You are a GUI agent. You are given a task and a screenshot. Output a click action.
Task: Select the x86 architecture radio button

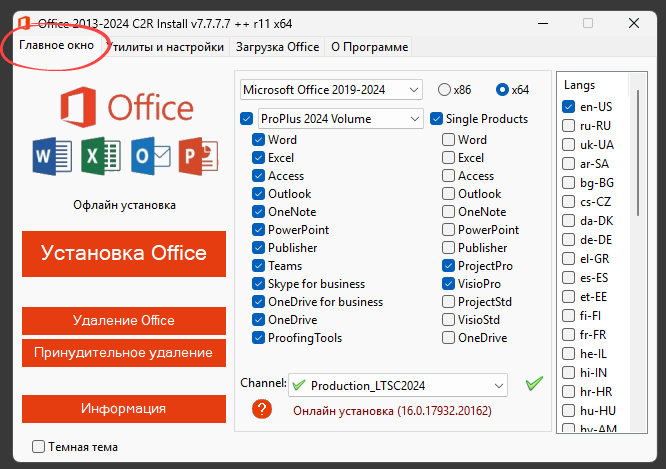[x=444, y=90]
